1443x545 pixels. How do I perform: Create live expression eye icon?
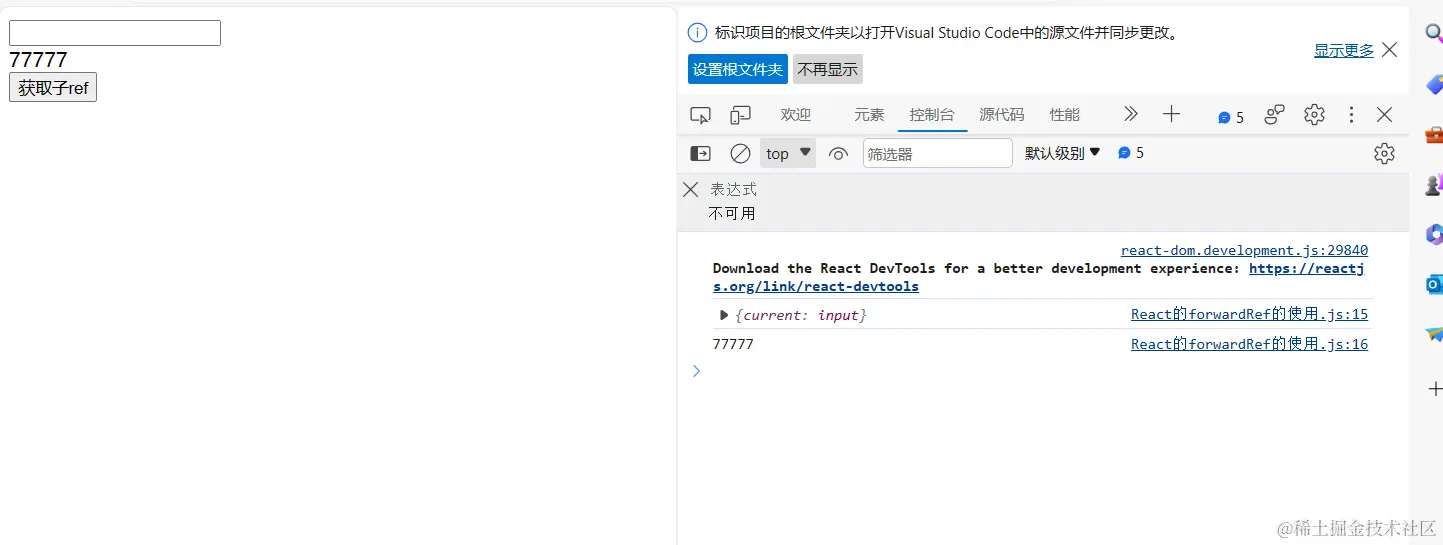point(838,153)
